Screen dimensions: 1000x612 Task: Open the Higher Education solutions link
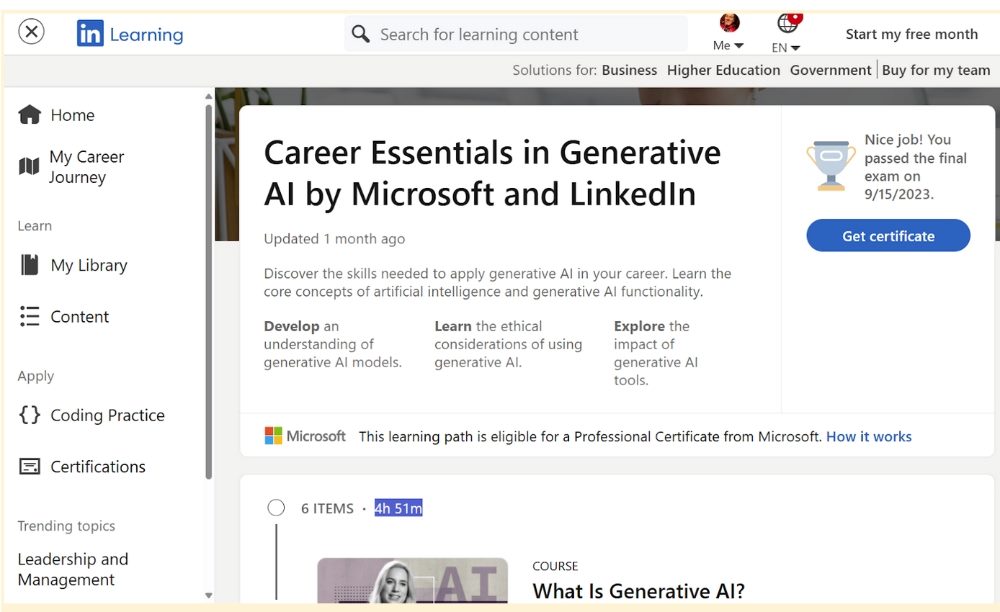(x=723, y=70)
